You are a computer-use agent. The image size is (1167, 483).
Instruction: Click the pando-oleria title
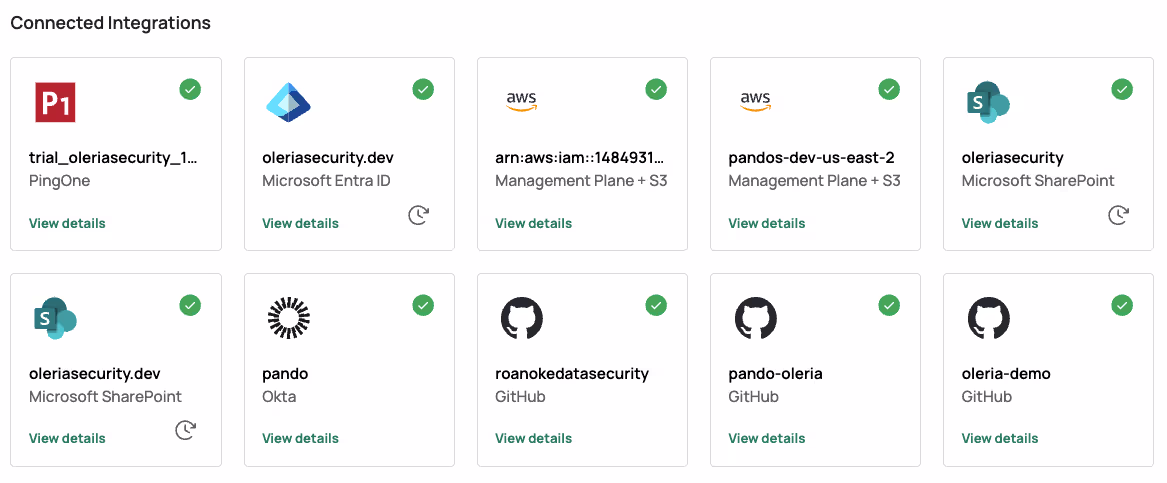click(x=776, y=374)
